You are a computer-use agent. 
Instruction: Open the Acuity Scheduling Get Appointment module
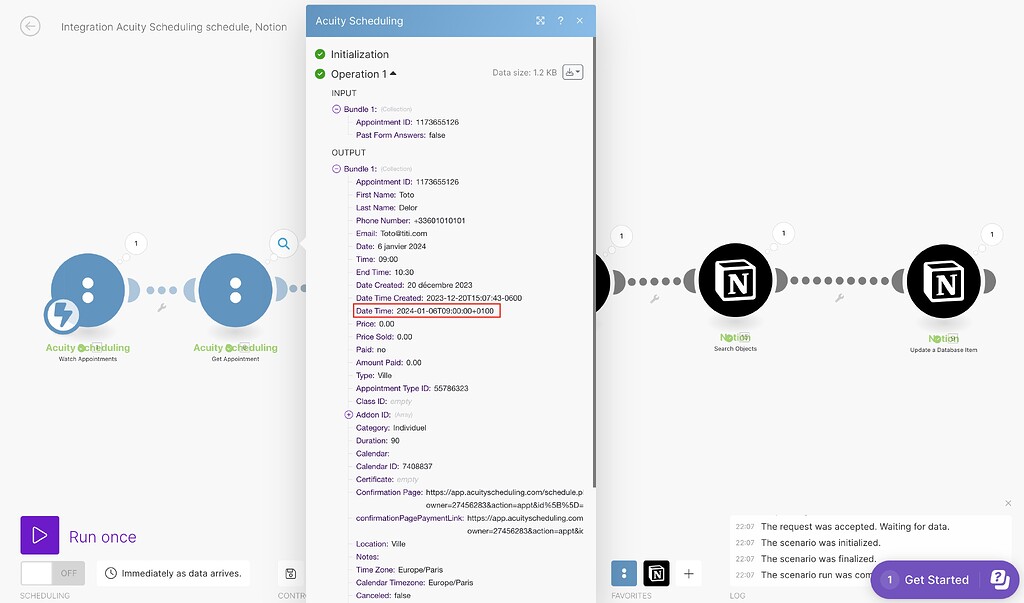pyautogui.click(x=234, y=289)
